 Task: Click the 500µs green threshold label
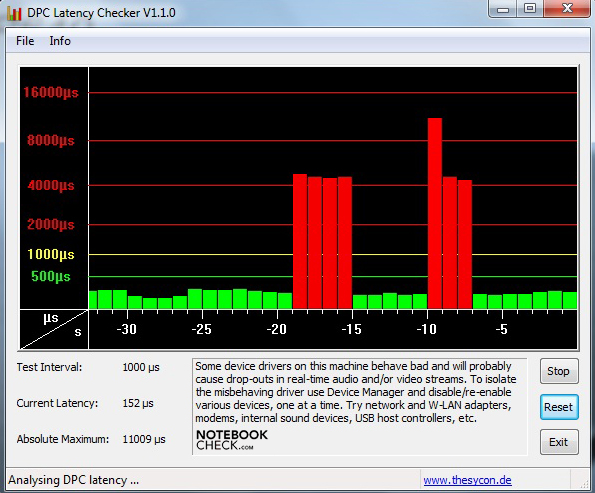pos(51,276)
